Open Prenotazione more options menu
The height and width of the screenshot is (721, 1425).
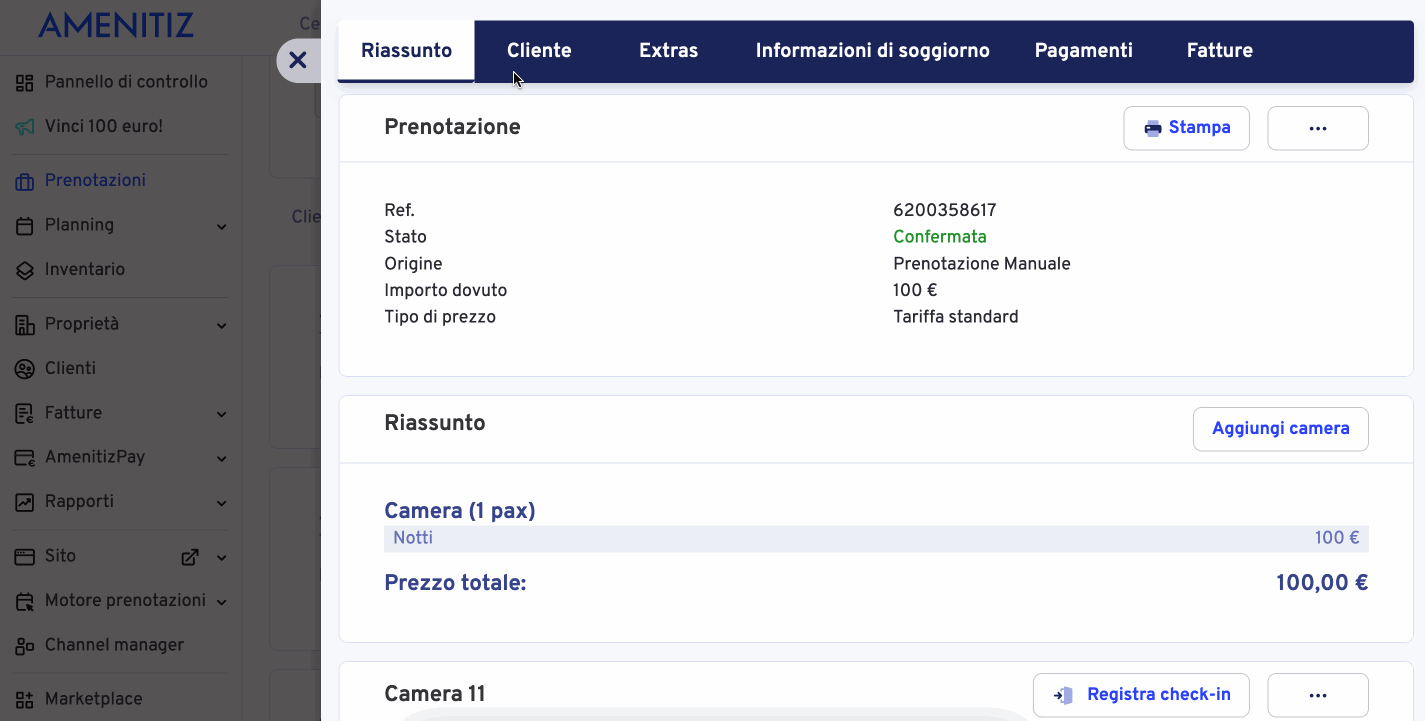1318,128
